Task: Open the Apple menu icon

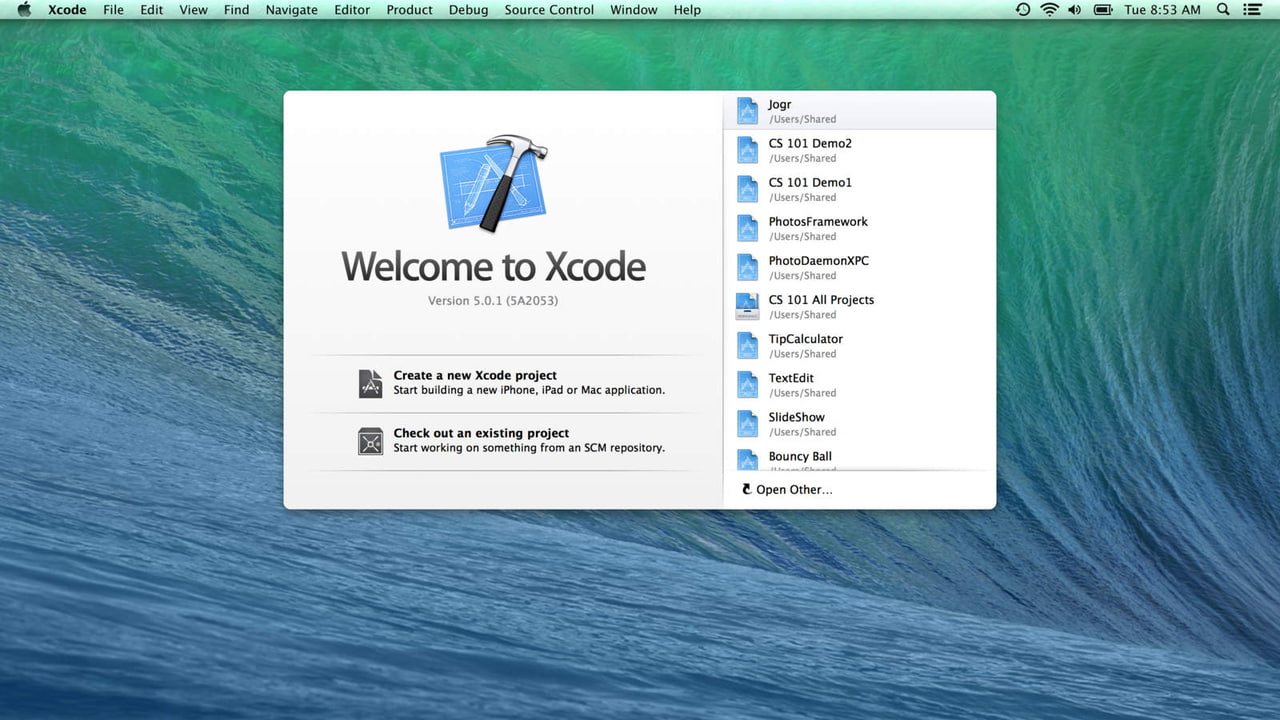Action: click(25, 10)
